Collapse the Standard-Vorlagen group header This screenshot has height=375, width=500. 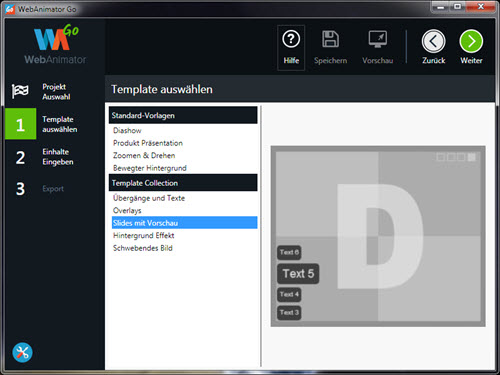coord(183,115)
